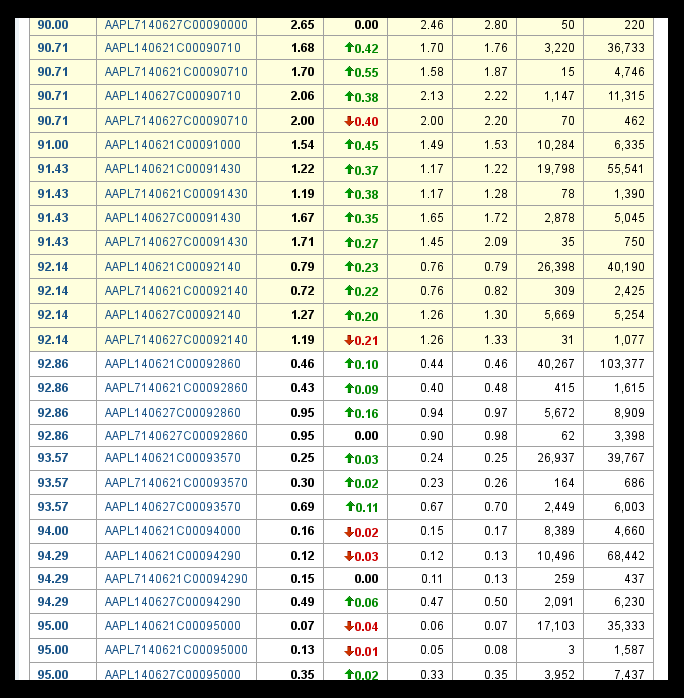
Task: Click the red down arrow beside 0.40
Action: (x=349, y=121)
